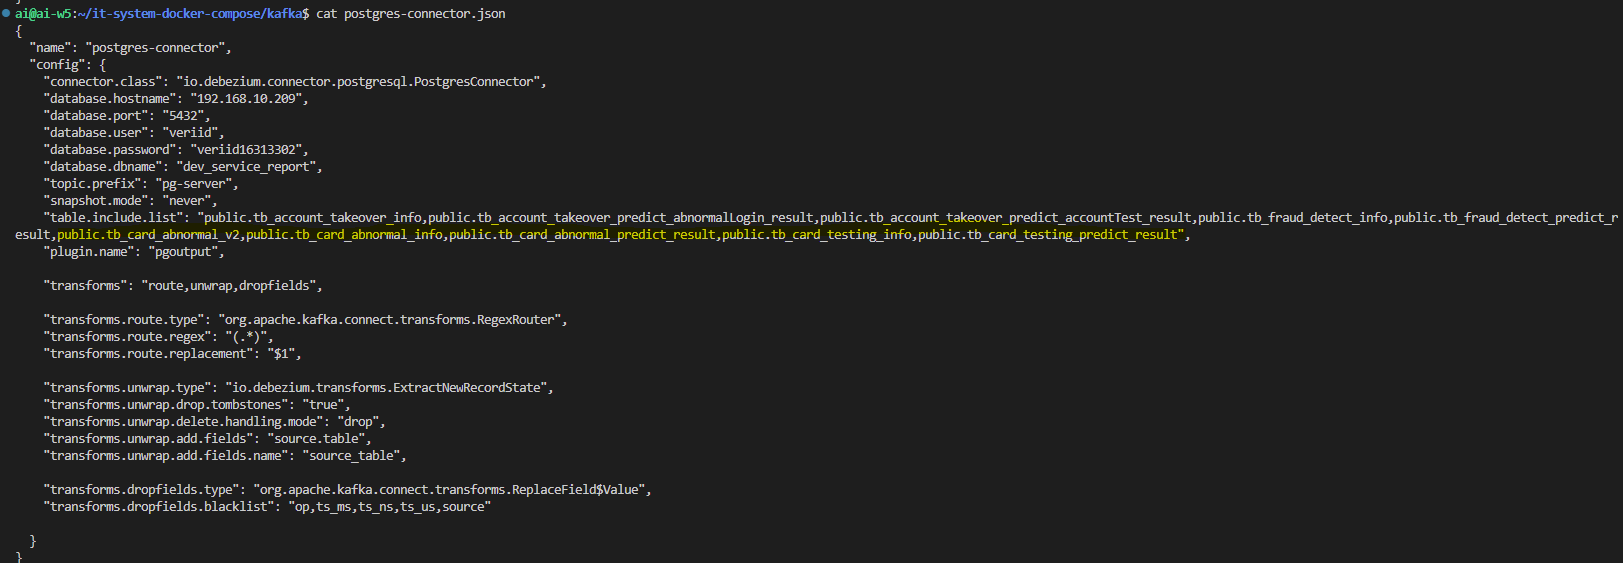Click the transforms value "route,unwrap,dropfields"
The width and height of the screenshot is (1623, 563).
pyautogui.click(x=231, y=286)
